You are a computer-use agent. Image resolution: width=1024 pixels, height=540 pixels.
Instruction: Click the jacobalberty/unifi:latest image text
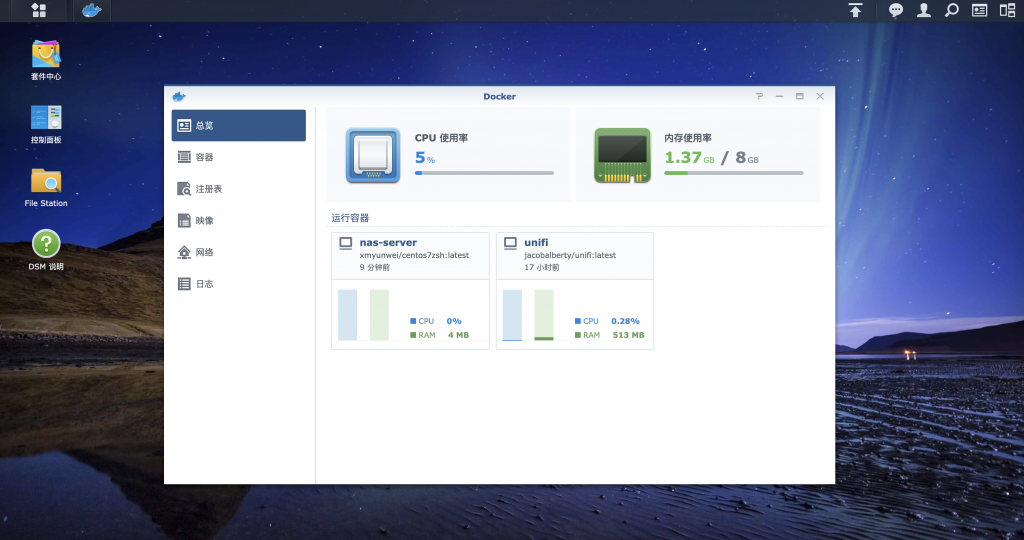[x=570, y=255]
